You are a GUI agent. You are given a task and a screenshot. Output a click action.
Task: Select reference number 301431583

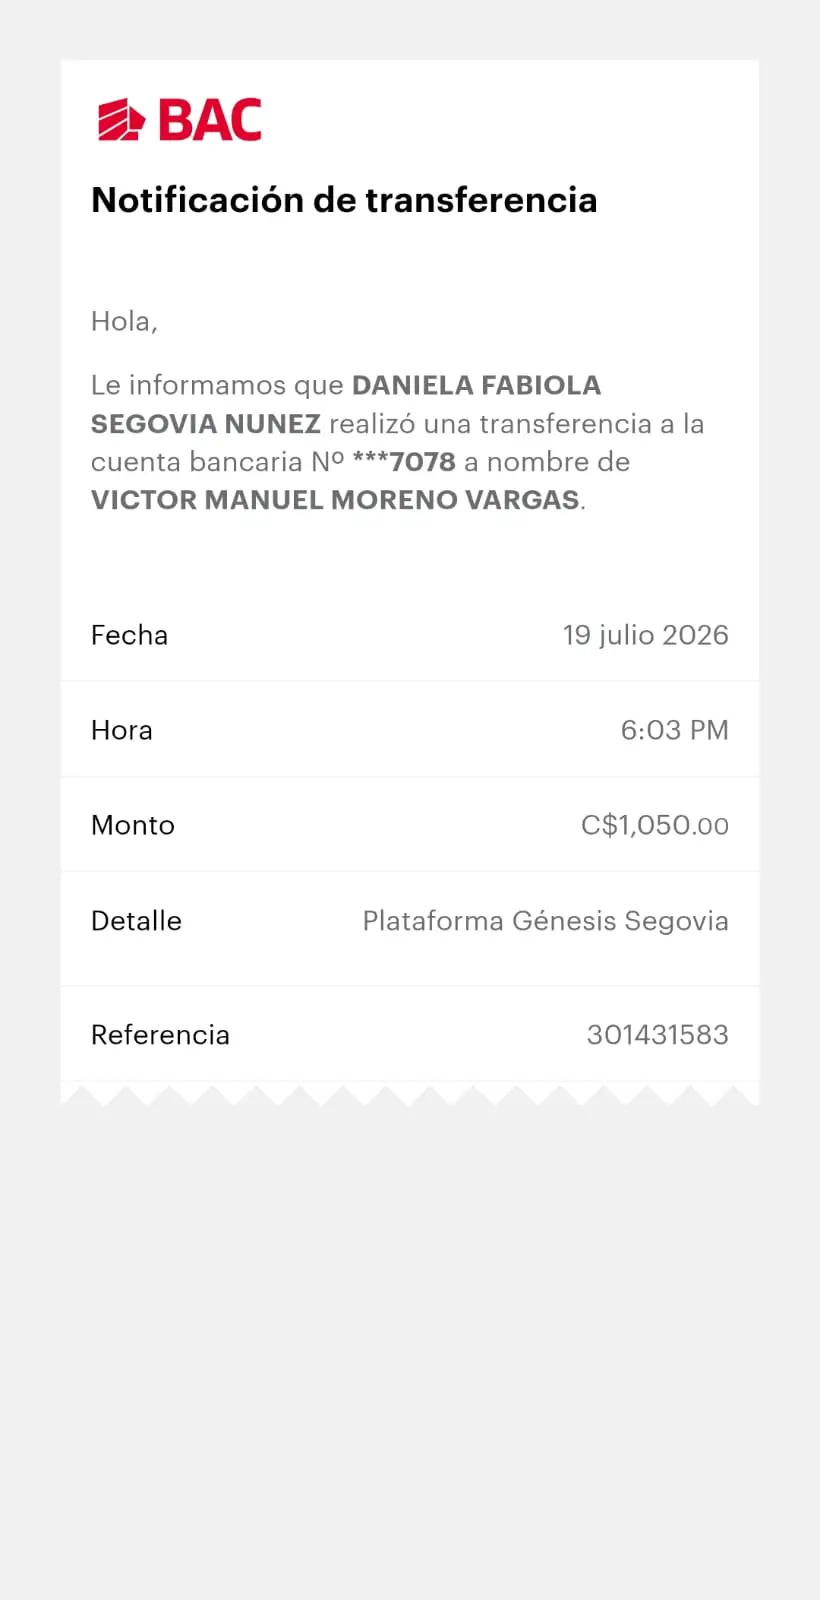pos(658,1035)
